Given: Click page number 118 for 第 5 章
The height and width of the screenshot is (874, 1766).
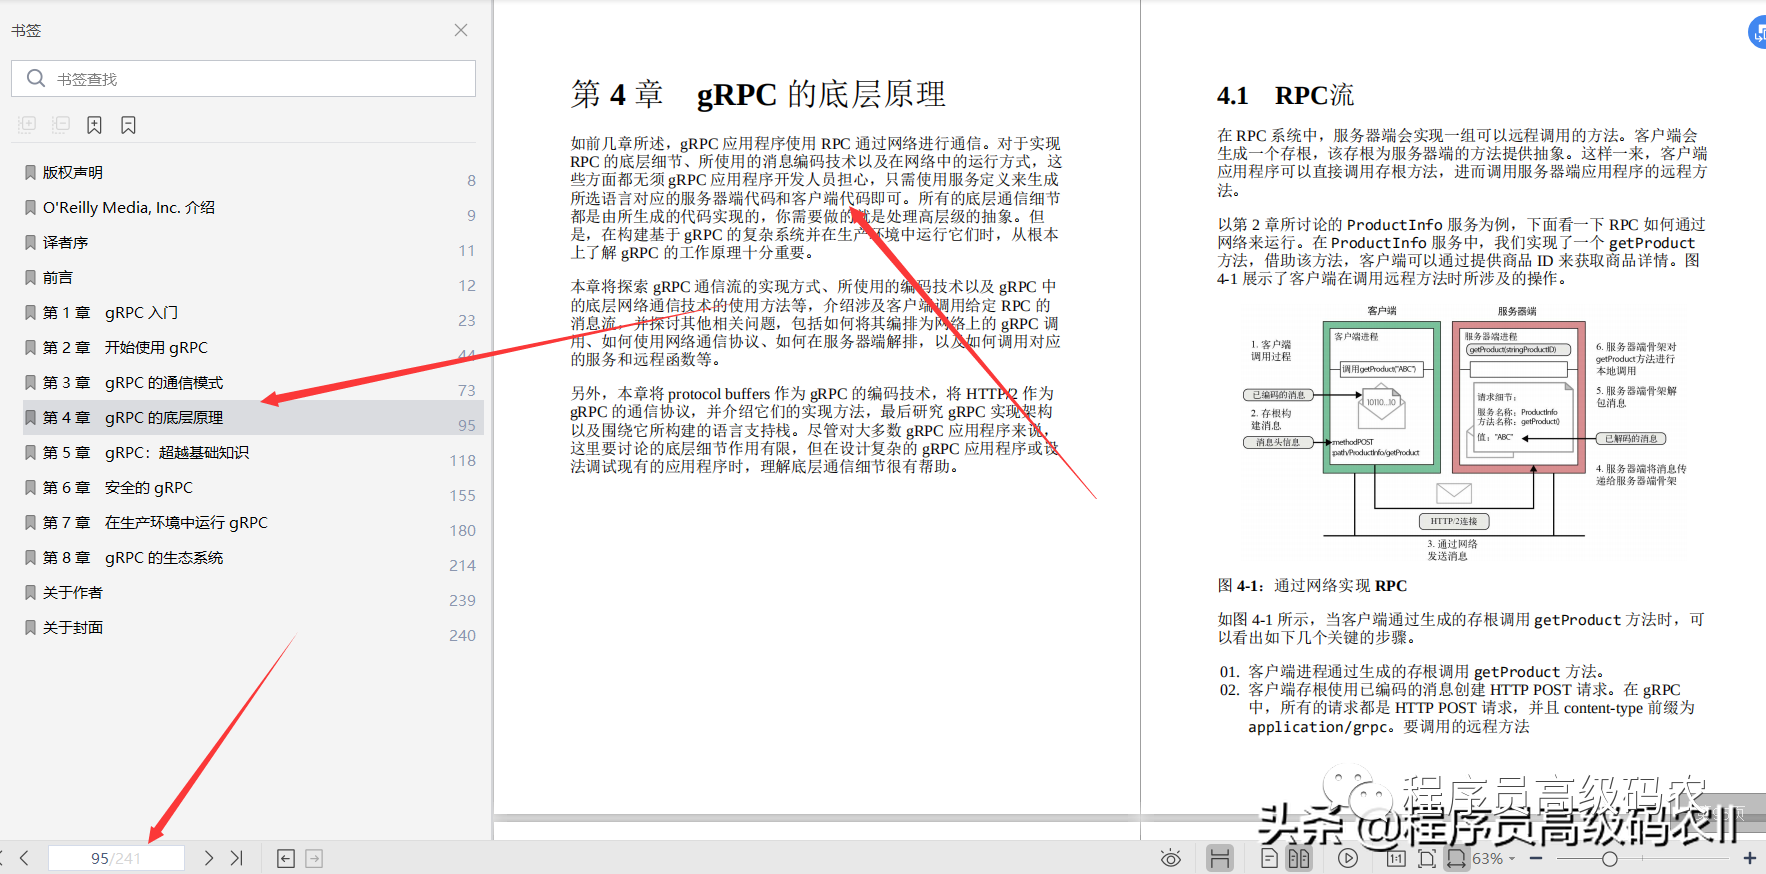Looking at the screenshot, I should pos(463,461).
